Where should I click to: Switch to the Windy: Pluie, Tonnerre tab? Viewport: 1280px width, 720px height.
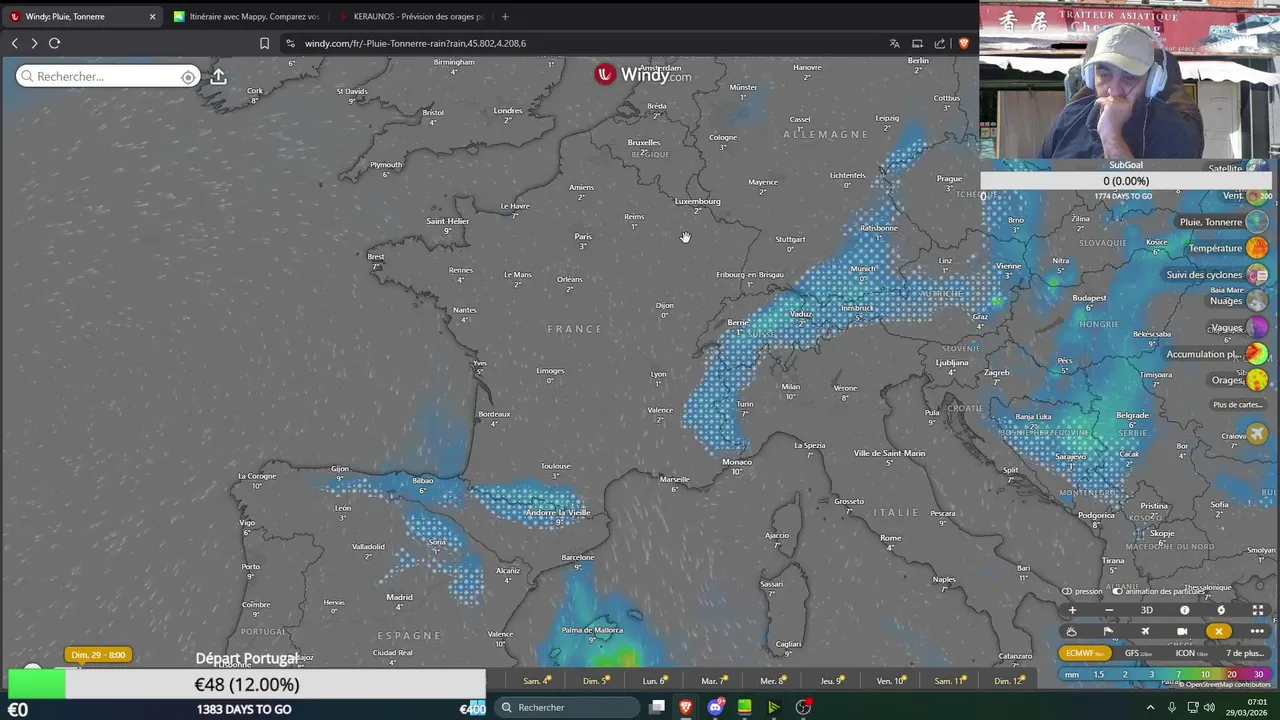80,16
